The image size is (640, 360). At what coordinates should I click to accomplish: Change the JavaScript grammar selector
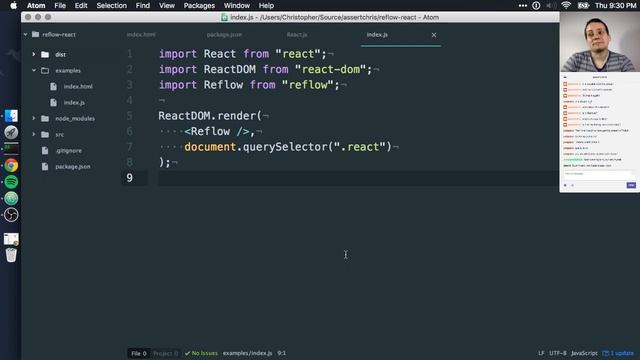(x=584, y=353)
